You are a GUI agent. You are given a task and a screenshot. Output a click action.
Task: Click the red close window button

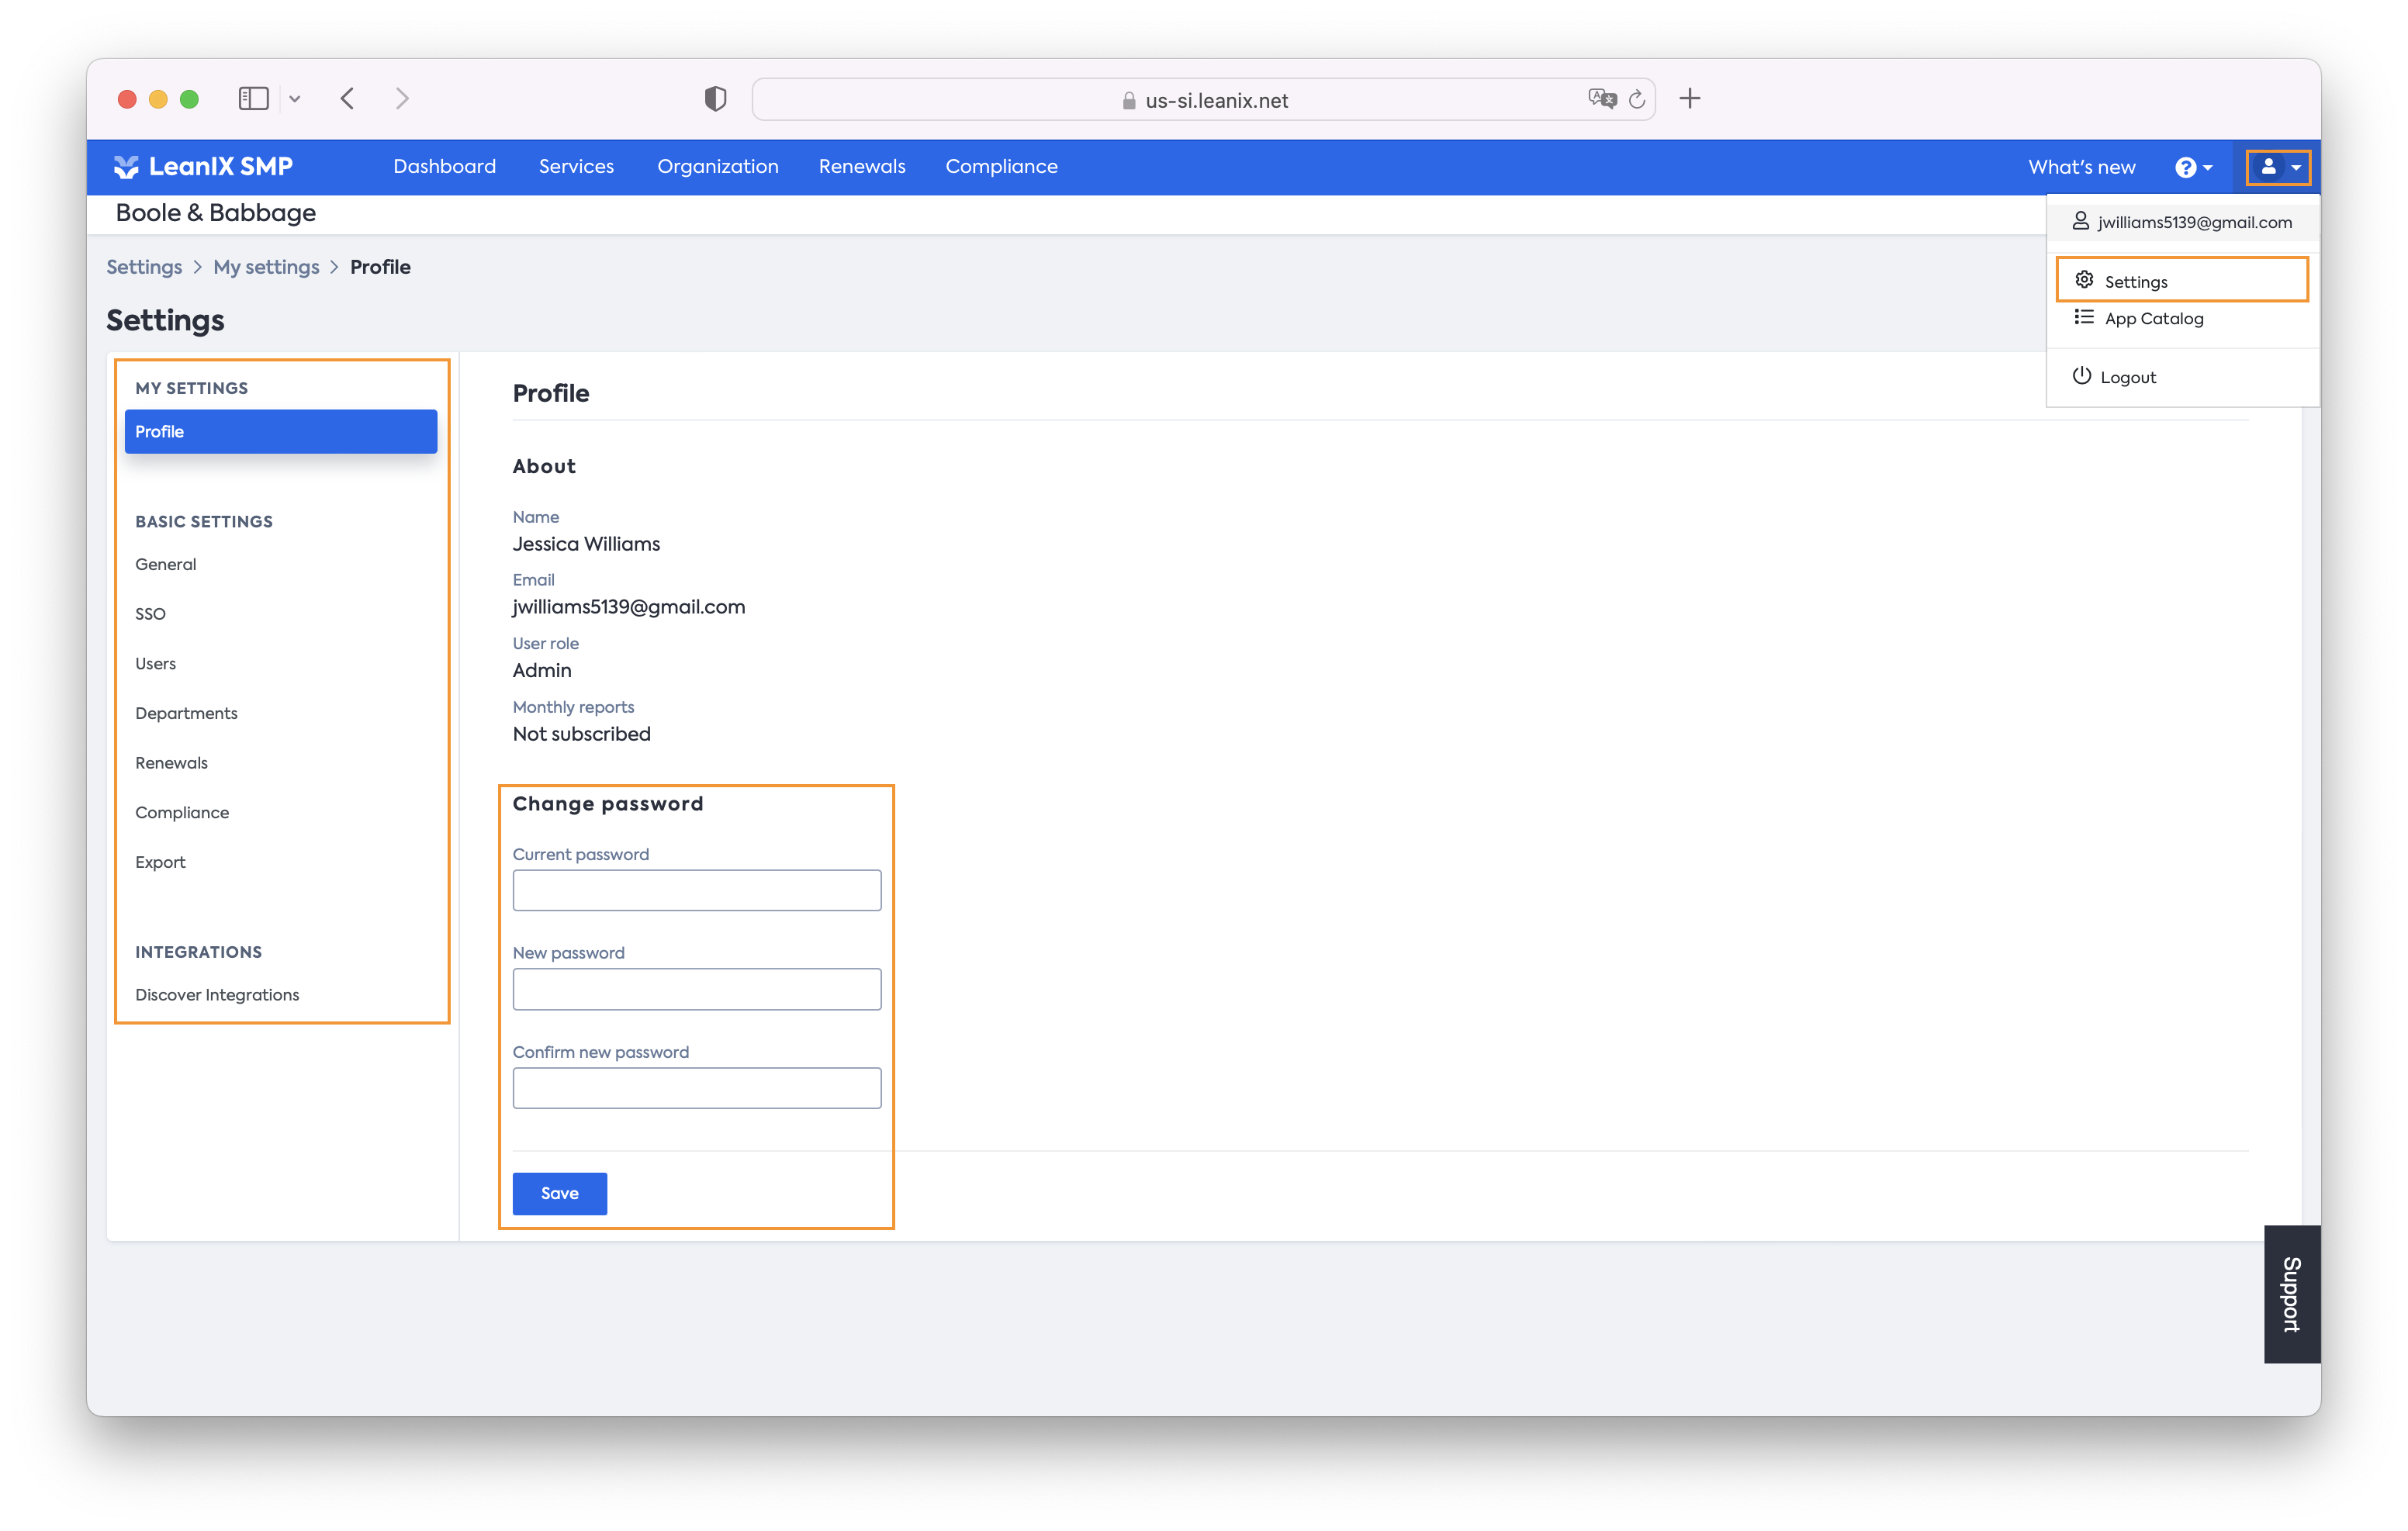click(x=127, y=99)
